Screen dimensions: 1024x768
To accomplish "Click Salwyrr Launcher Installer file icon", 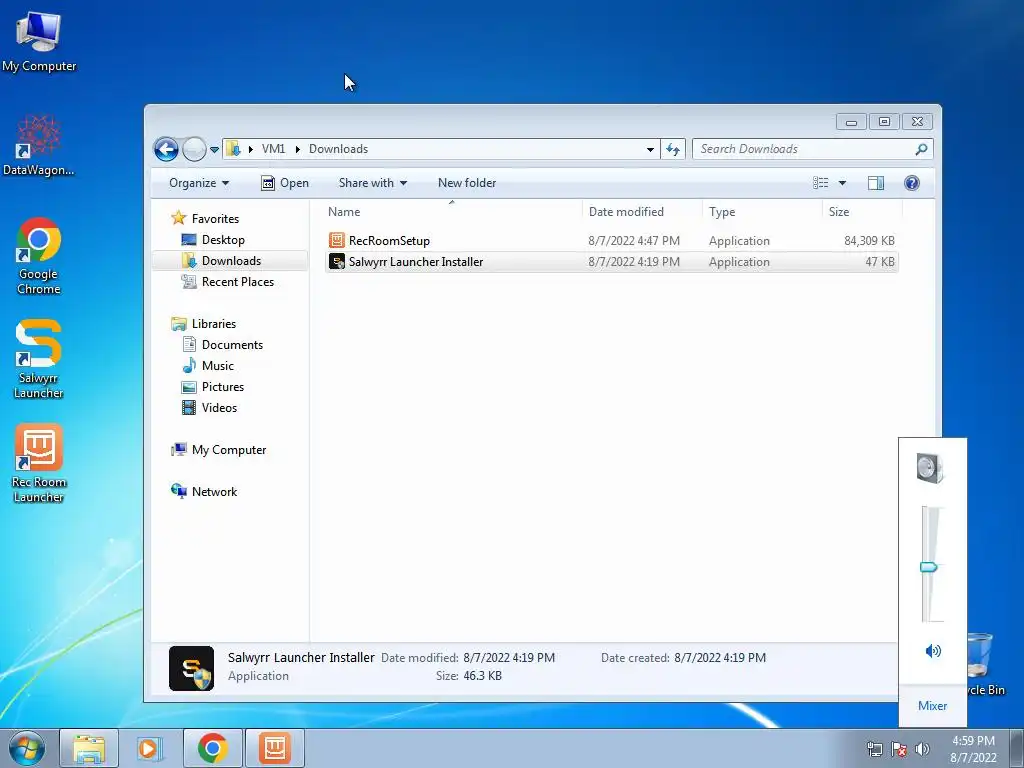I will 336,262.
